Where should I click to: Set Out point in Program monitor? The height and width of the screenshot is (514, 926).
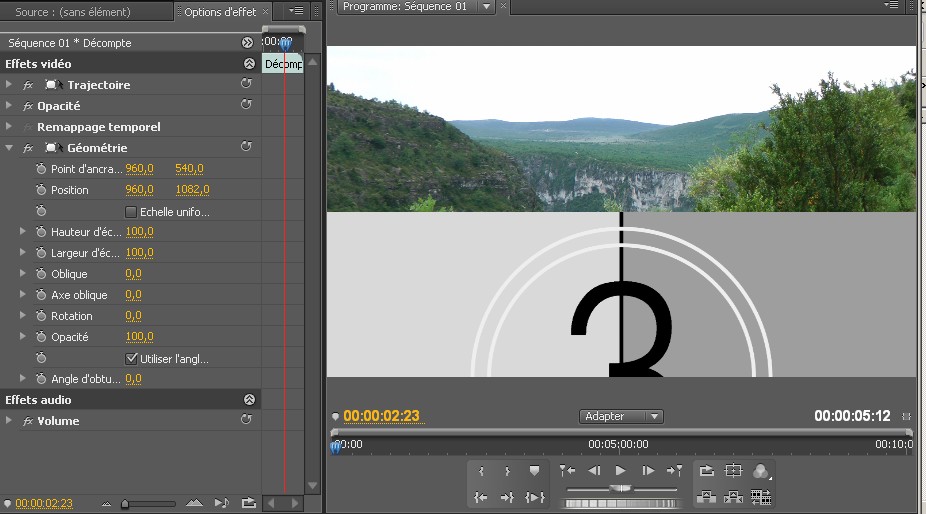pos(507,471)
